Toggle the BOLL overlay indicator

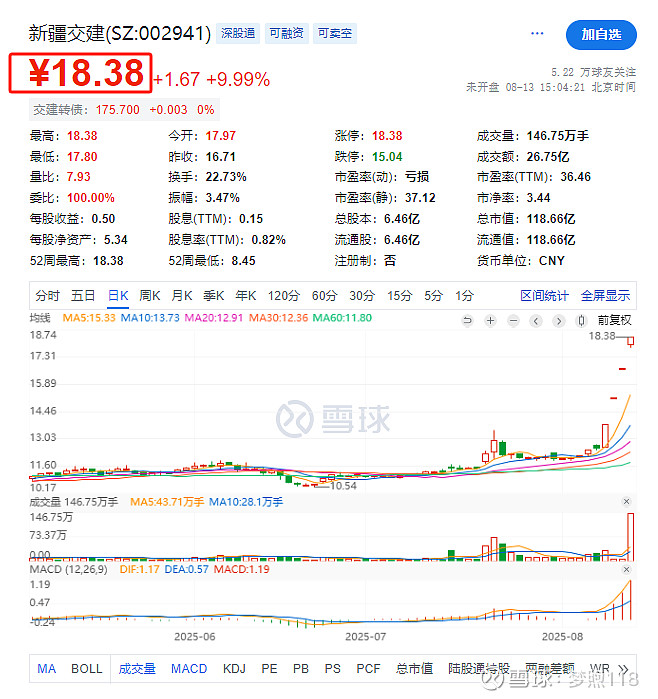(x=87, y=669)
